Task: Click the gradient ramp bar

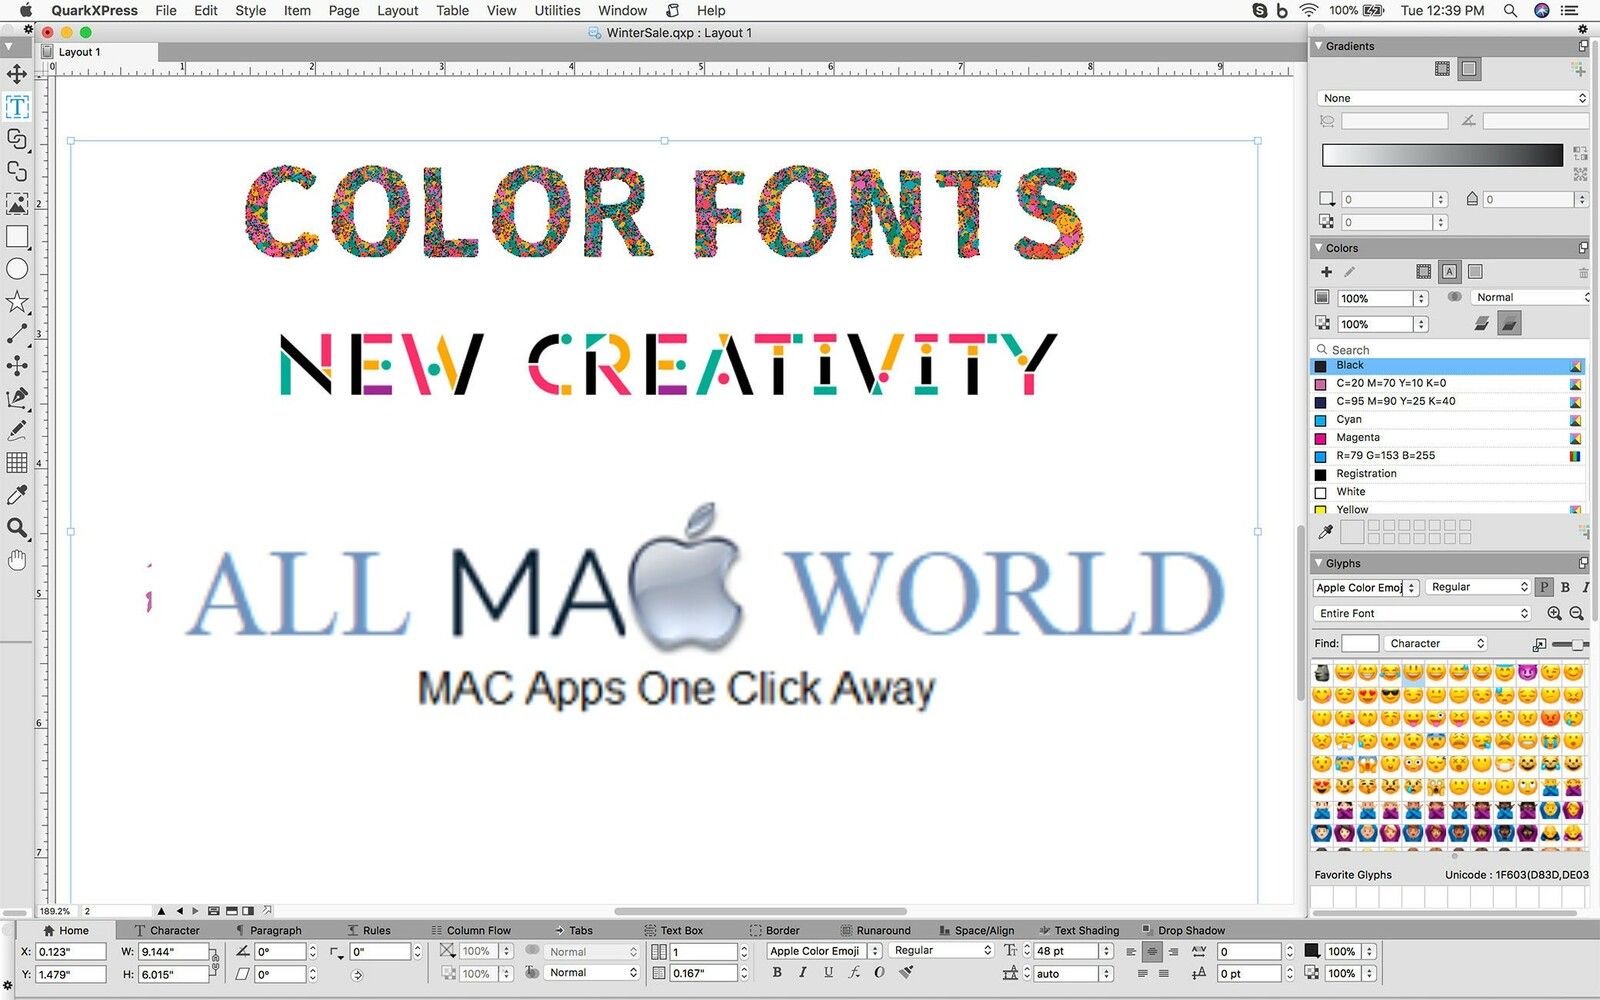Action: (1442, 155)
